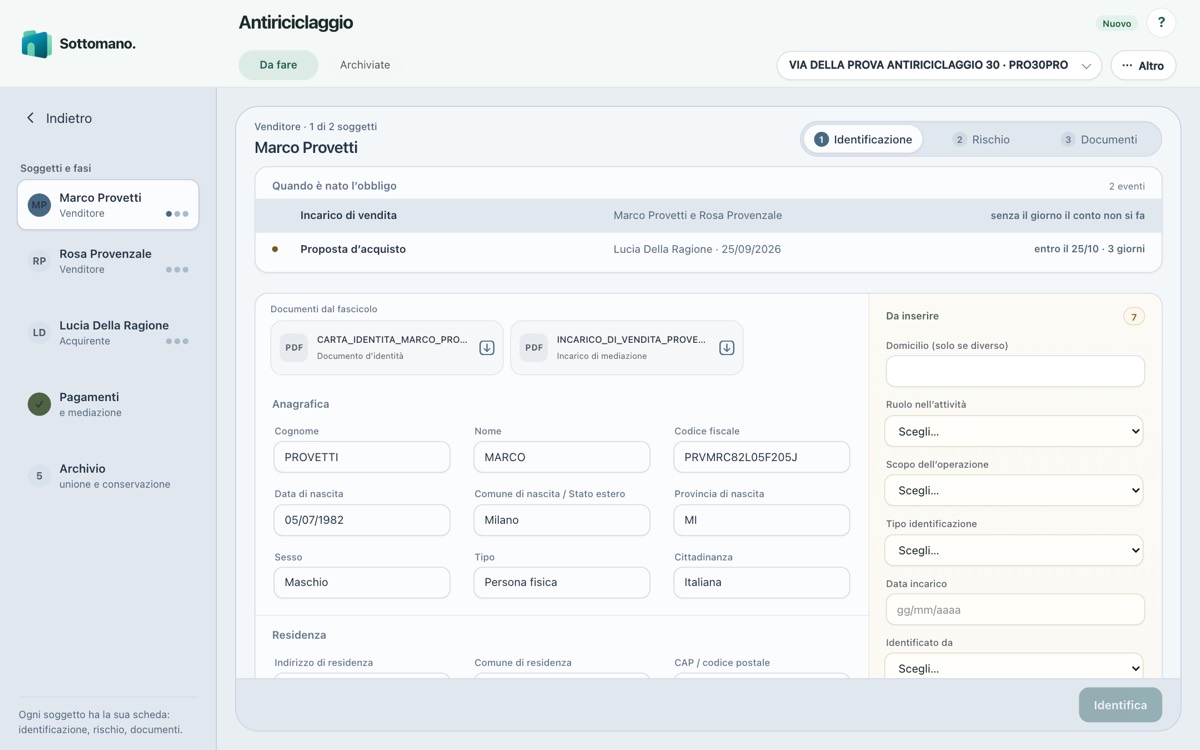1200x750 pixels.
Task: Click the Indietro back link
Action: pyautogui.click(x=59, y=118)
